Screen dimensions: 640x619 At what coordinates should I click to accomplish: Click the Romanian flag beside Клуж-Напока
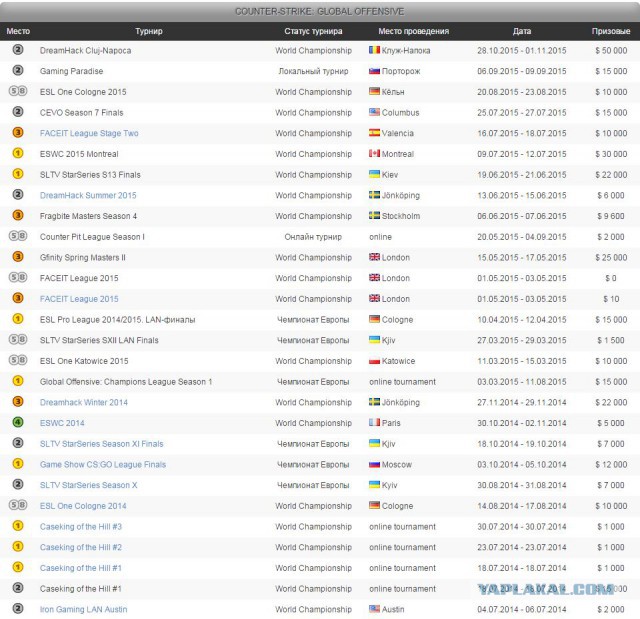374,50
